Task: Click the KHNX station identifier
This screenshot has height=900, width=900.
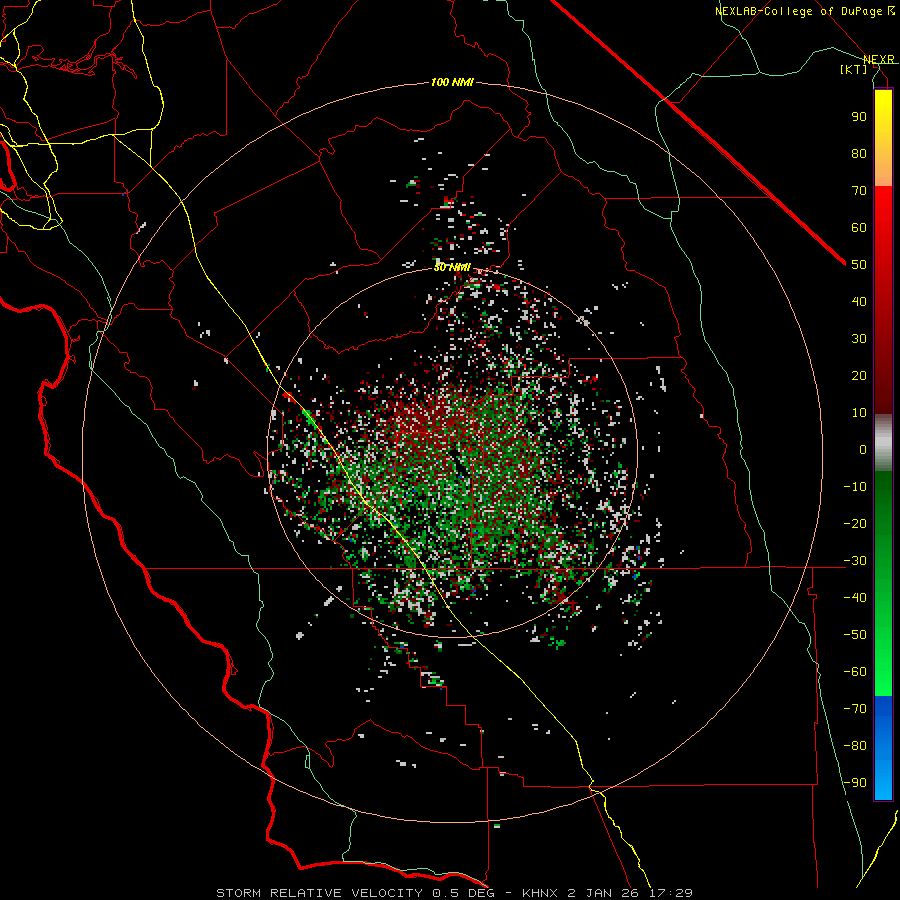Action: pos(541,893)
